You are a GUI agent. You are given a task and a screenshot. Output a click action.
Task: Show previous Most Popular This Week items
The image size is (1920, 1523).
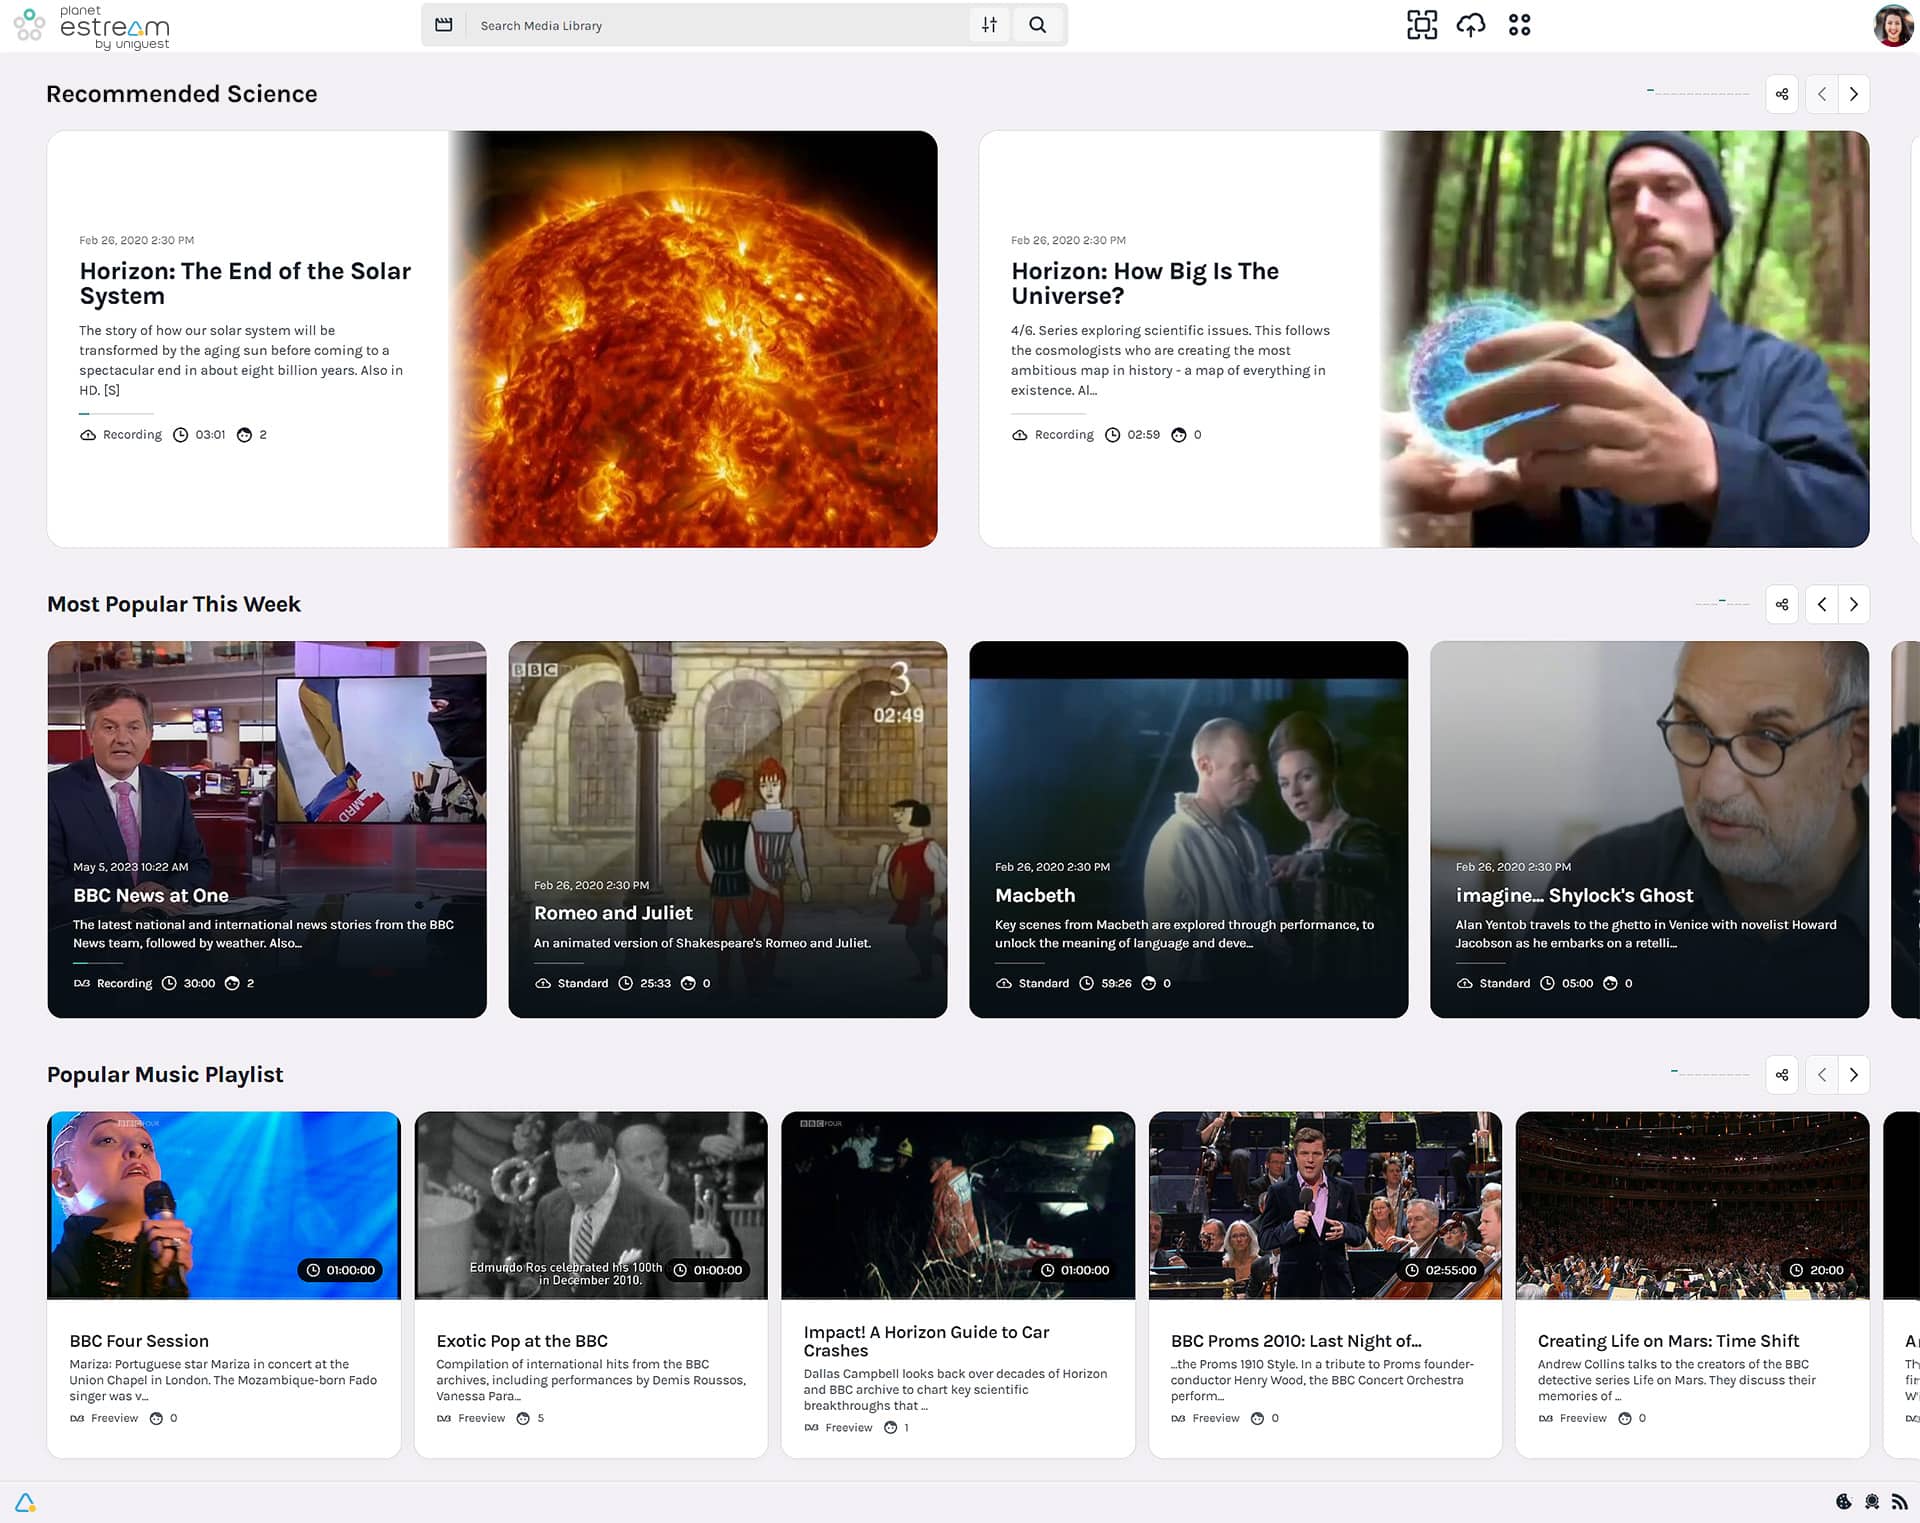[1822, 604]
